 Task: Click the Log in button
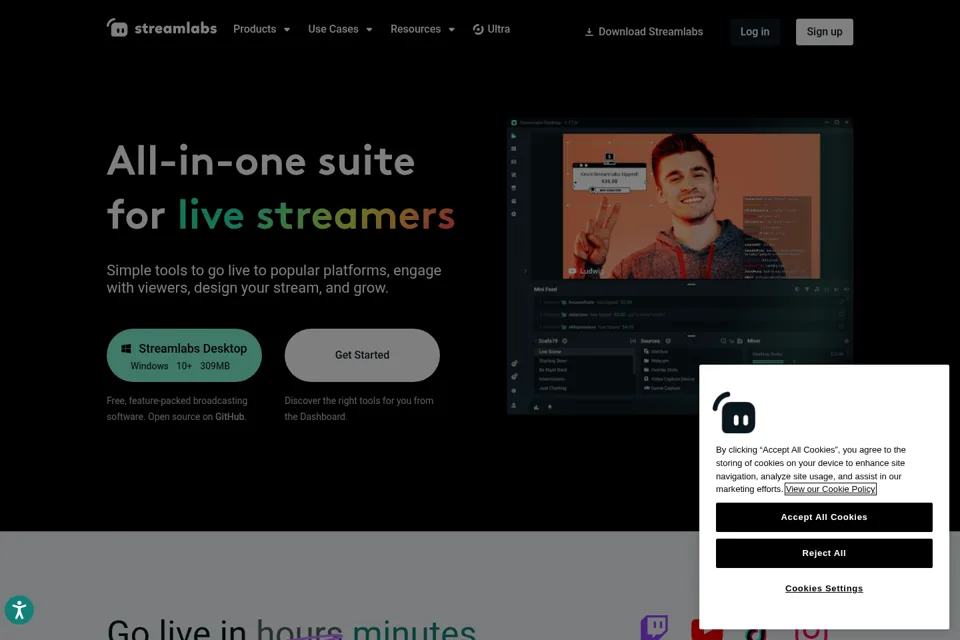point(754,32)
